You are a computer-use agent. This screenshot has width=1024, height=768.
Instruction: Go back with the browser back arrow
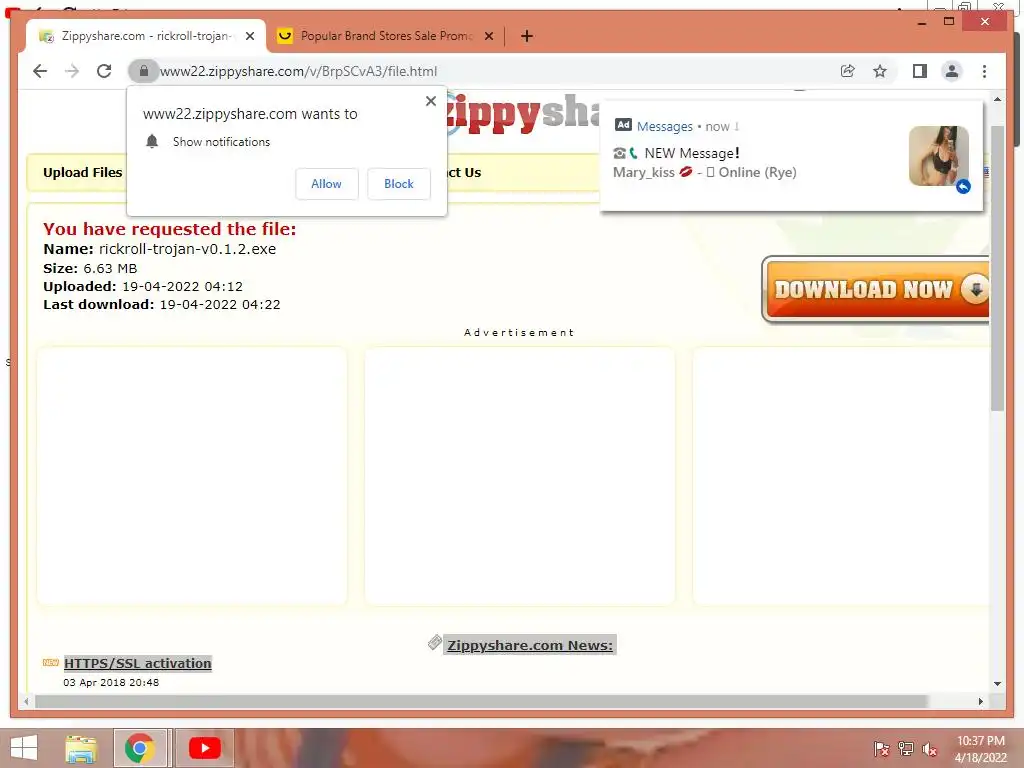(40, 71)
